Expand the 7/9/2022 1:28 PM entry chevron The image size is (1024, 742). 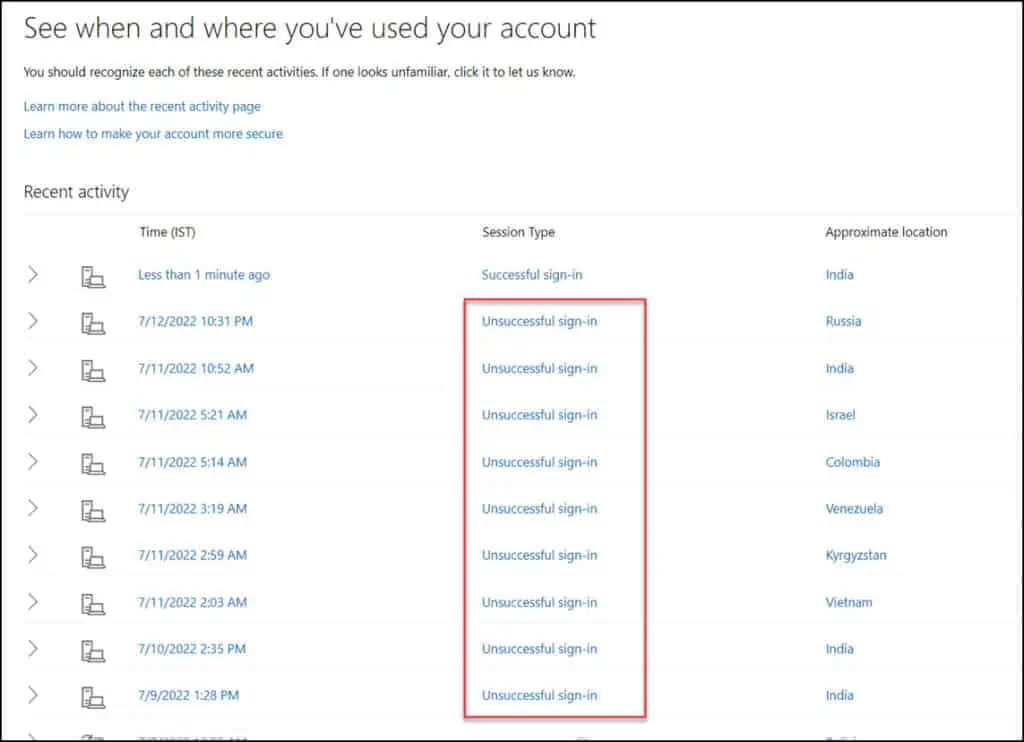33,695
